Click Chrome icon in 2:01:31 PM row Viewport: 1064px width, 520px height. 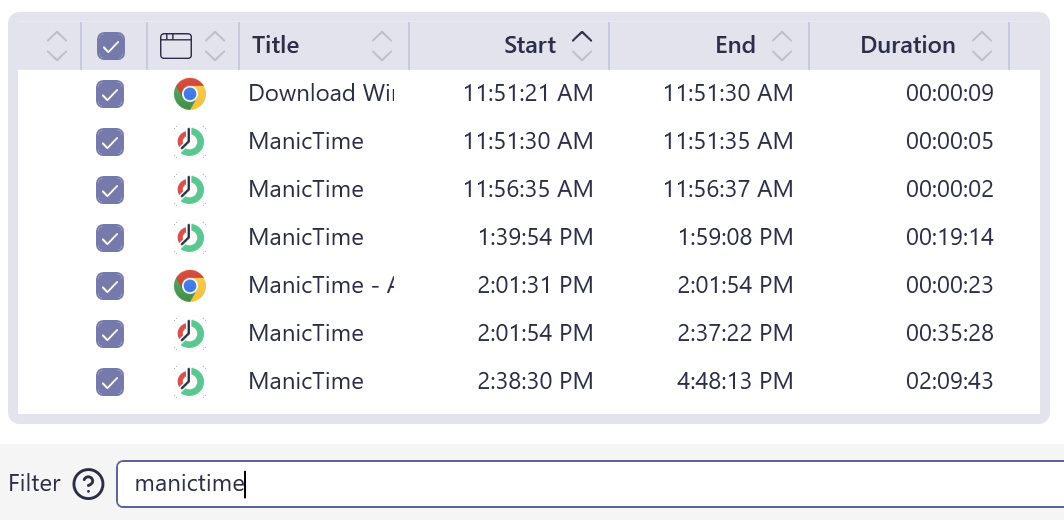tap(189, 286)
